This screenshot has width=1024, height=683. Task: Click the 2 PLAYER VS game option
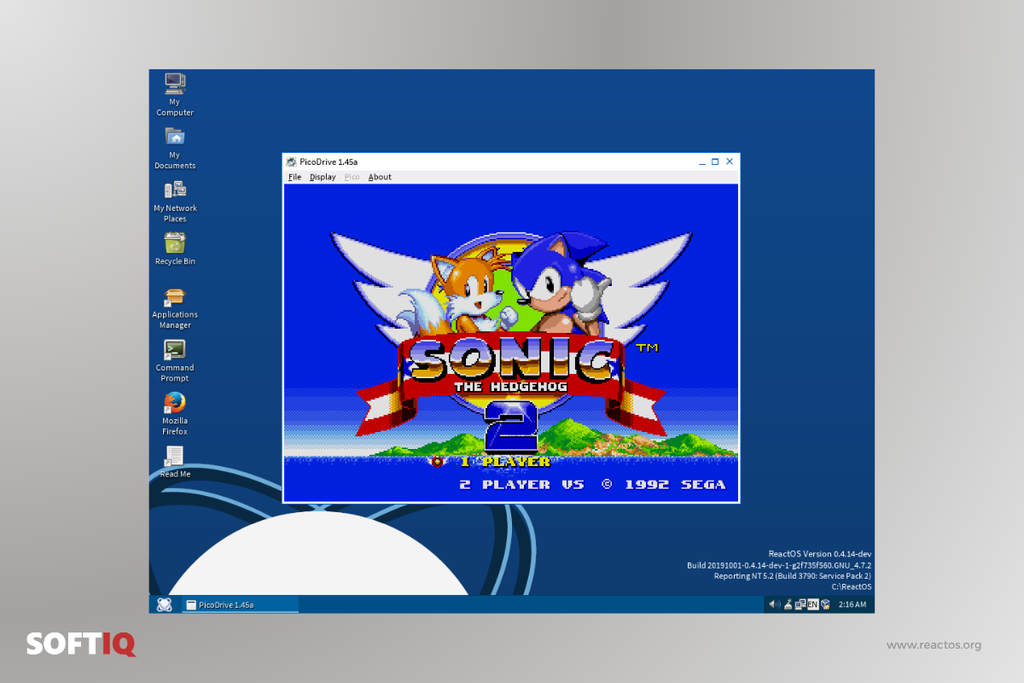pos(522,484)
